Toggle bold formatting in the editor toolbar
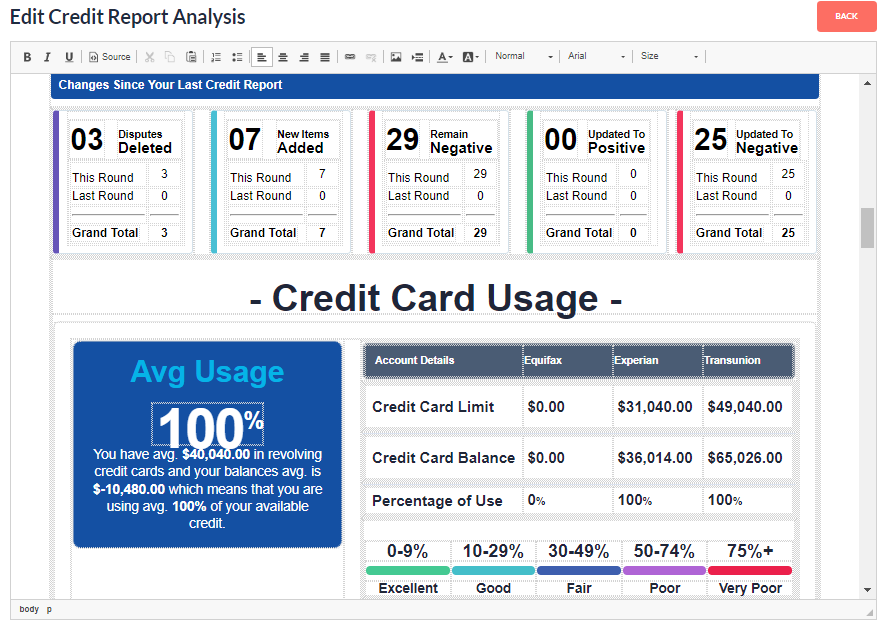This screenshot has height=626, width=888. (27, 57)
